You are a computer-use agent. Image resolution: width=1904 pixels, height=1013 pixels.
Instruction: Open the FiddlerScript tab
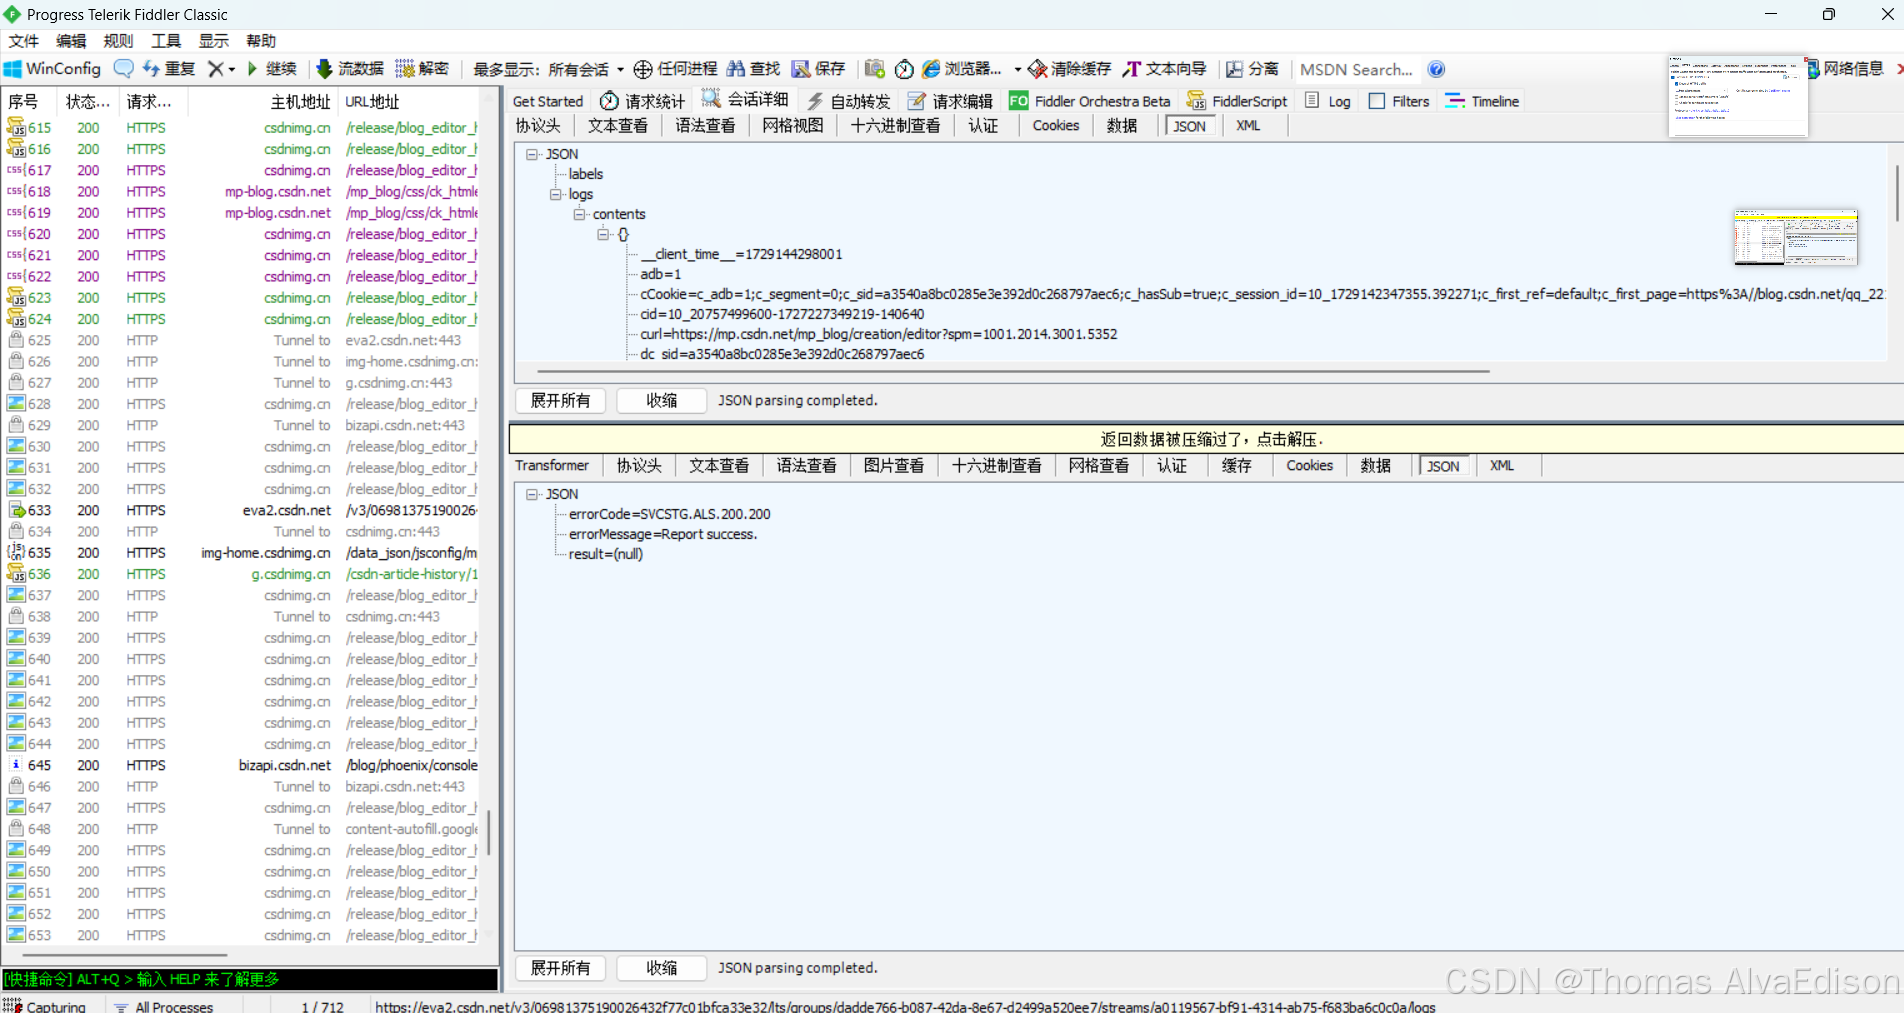1237,101
